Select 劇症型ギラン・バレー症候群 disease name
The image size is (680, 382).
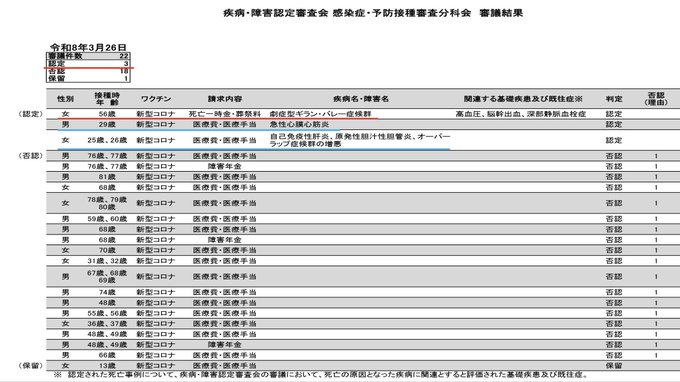pyautogui.click(x=320, y=114)
